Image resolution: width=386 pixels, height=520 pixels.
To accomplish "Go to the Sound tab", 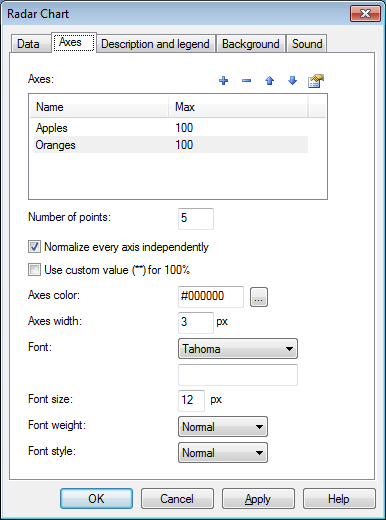I will [x=307, y=44].
